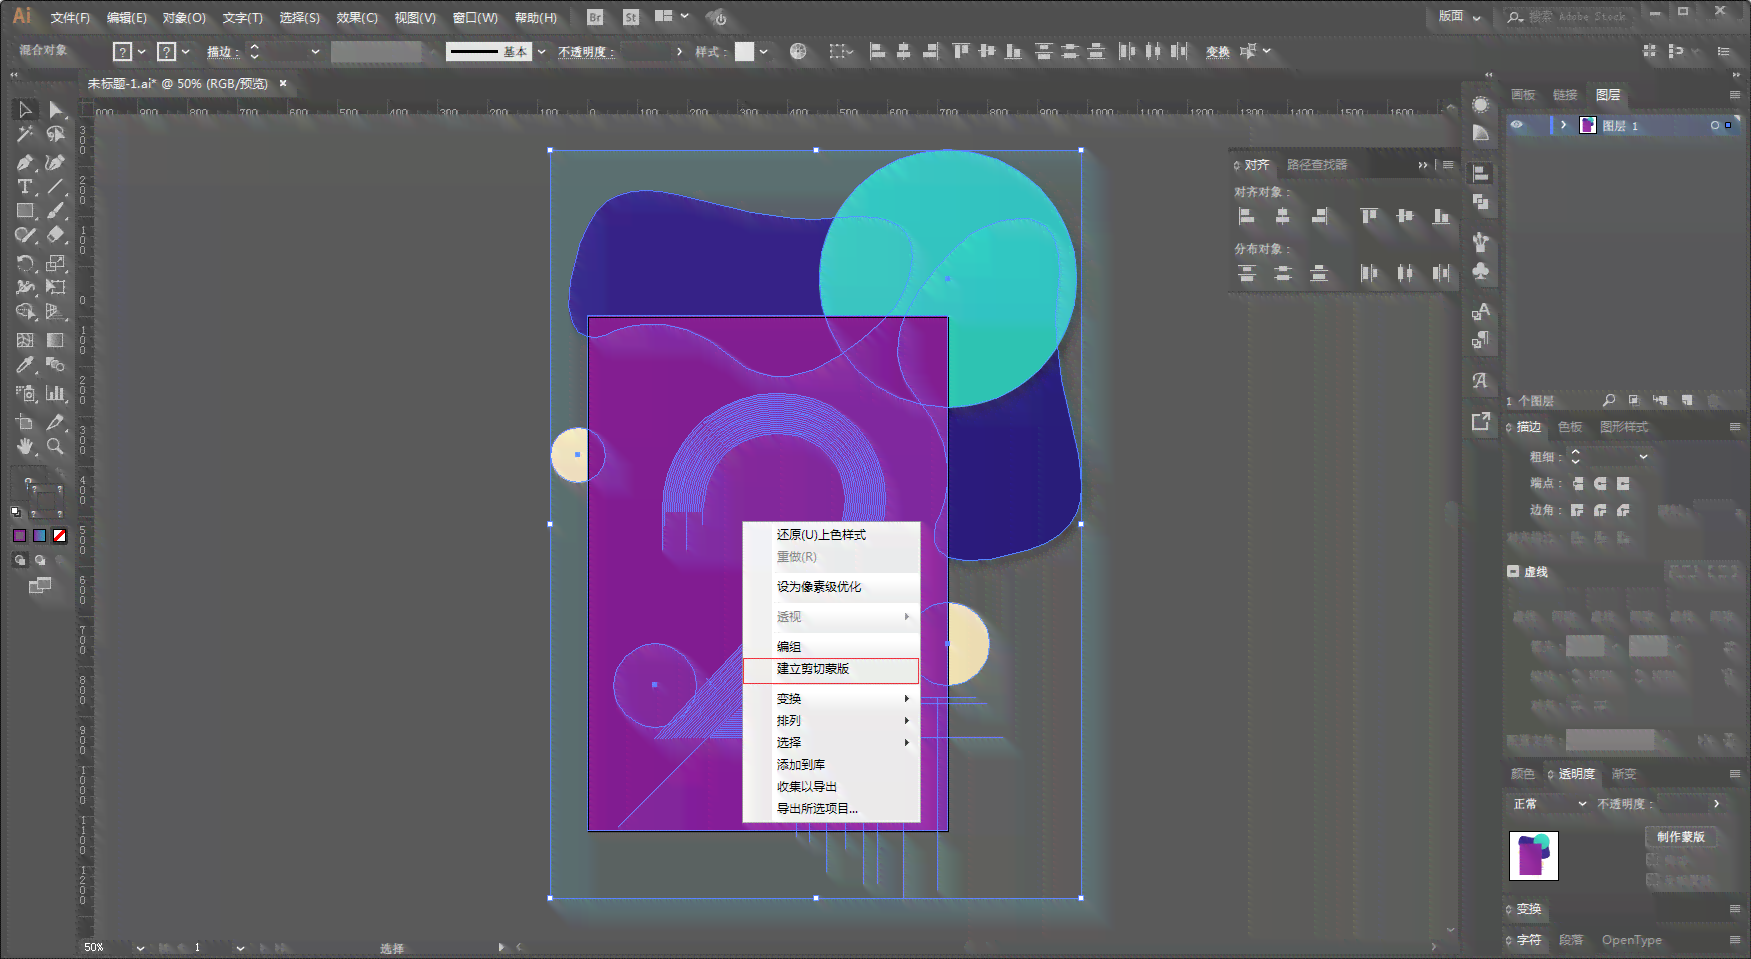Image resolution: width=1751 pixels, height=959 pixels.
Task: Click the 描边 link in control bar
Action: click(221, 52)
